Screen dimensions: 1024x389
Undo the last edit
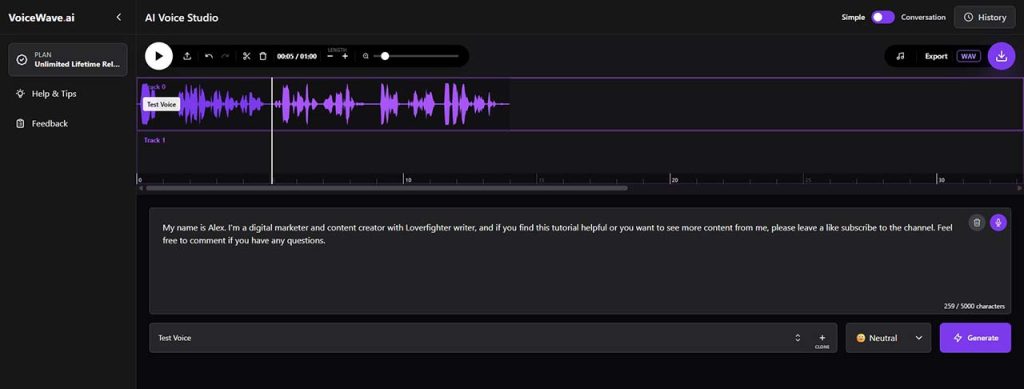pyautogui.click(x=209, y=56)
